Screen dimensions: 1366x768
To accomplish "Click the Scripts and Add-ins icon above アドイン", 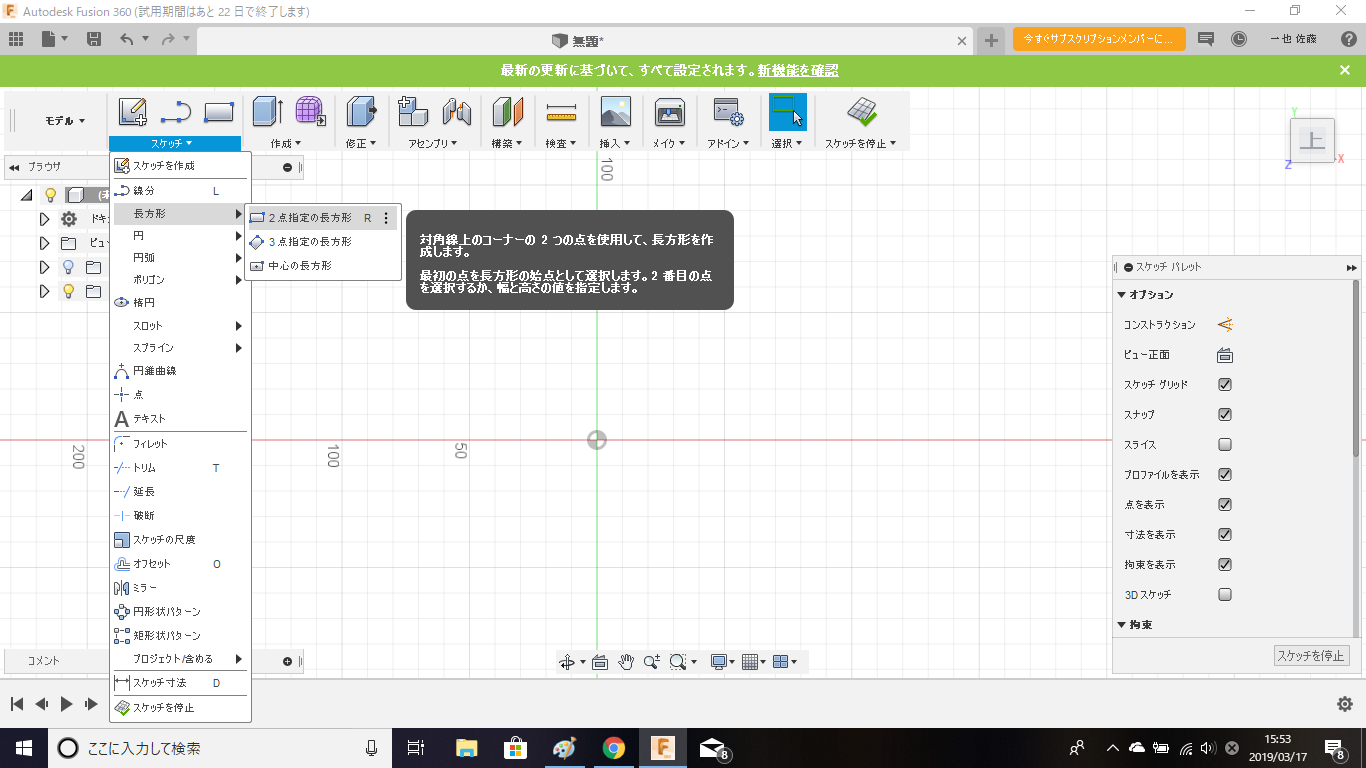I will [x=727, y=112].
